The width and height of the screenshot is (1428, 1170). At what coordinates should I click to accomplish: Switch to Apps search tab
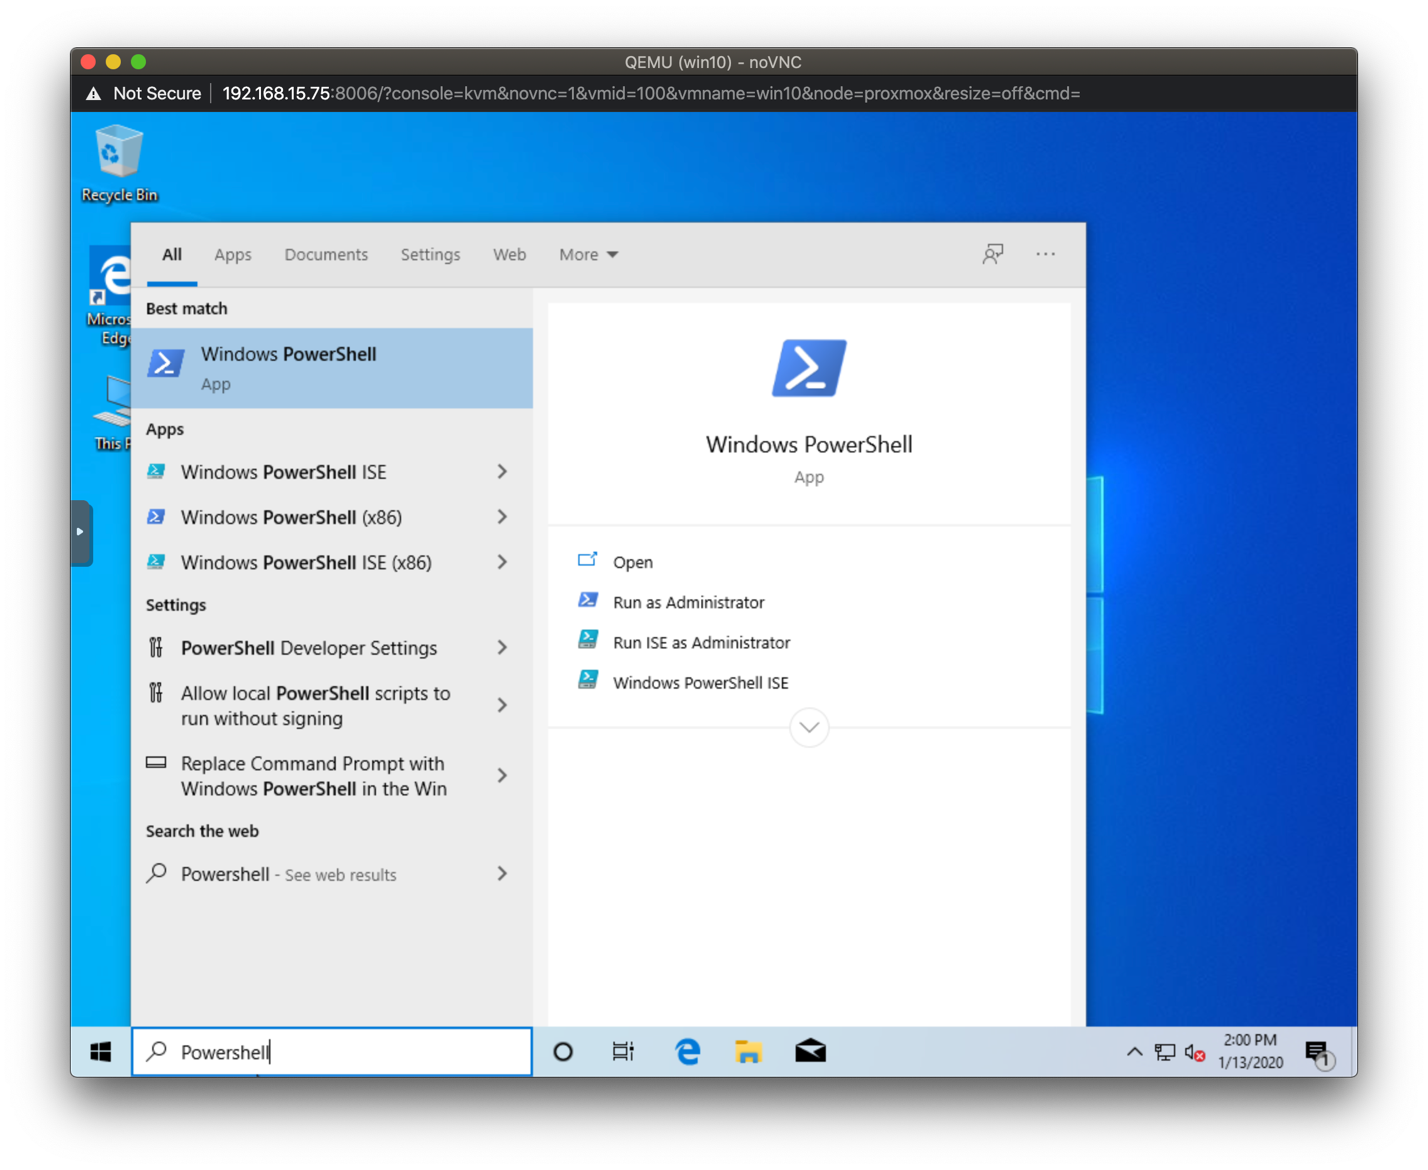click(x=233, y=254)
